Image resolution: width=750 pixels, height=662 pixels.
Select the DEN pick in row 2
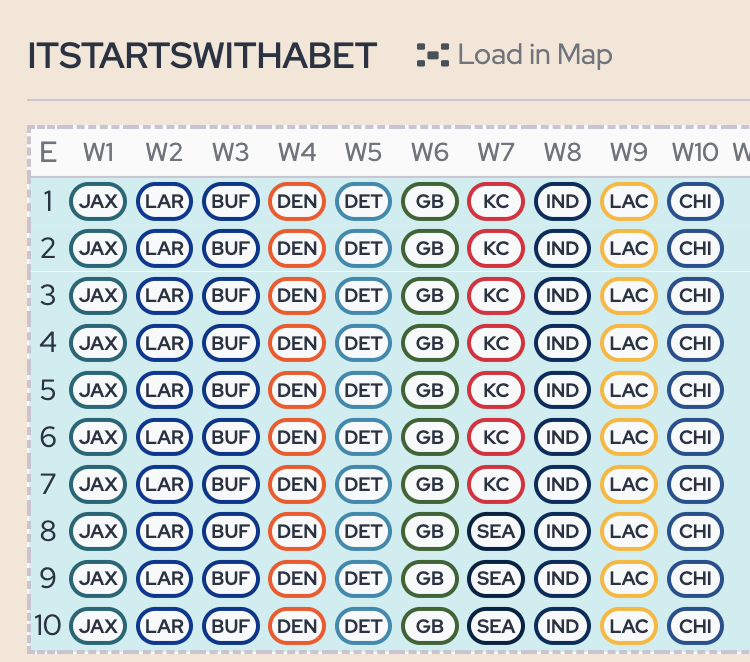click(297, 249)
